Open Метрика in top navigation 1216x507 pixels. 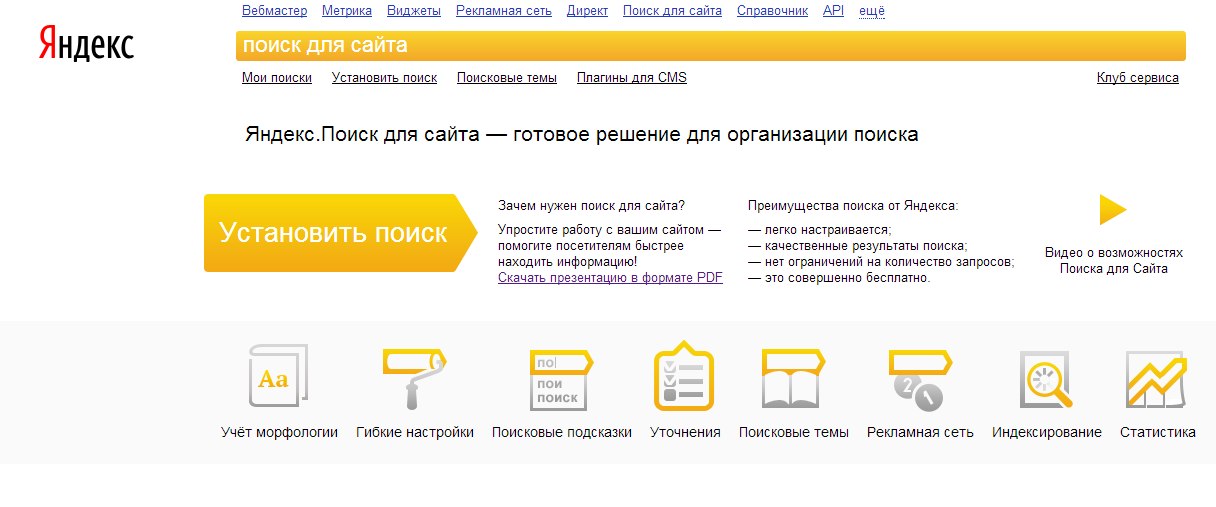coord(347,11)
